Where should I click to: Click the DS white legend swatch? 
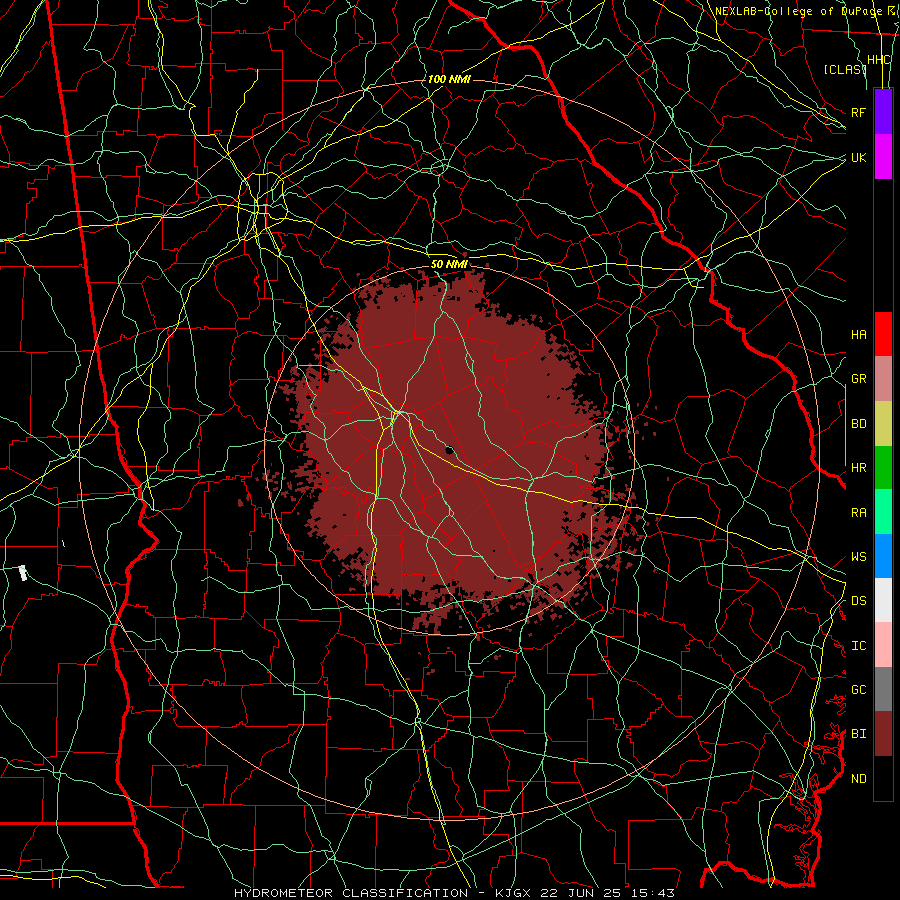click(883, 600)
